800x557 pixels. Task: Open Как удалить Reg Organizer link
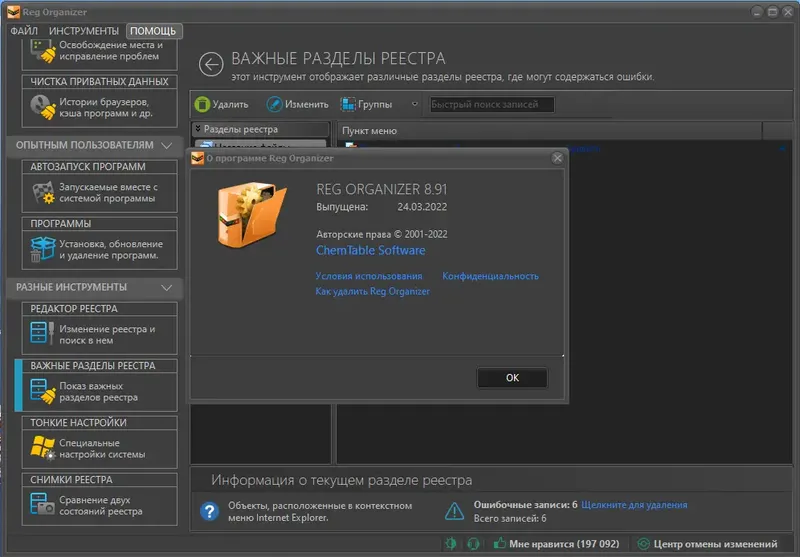(372, 291)
